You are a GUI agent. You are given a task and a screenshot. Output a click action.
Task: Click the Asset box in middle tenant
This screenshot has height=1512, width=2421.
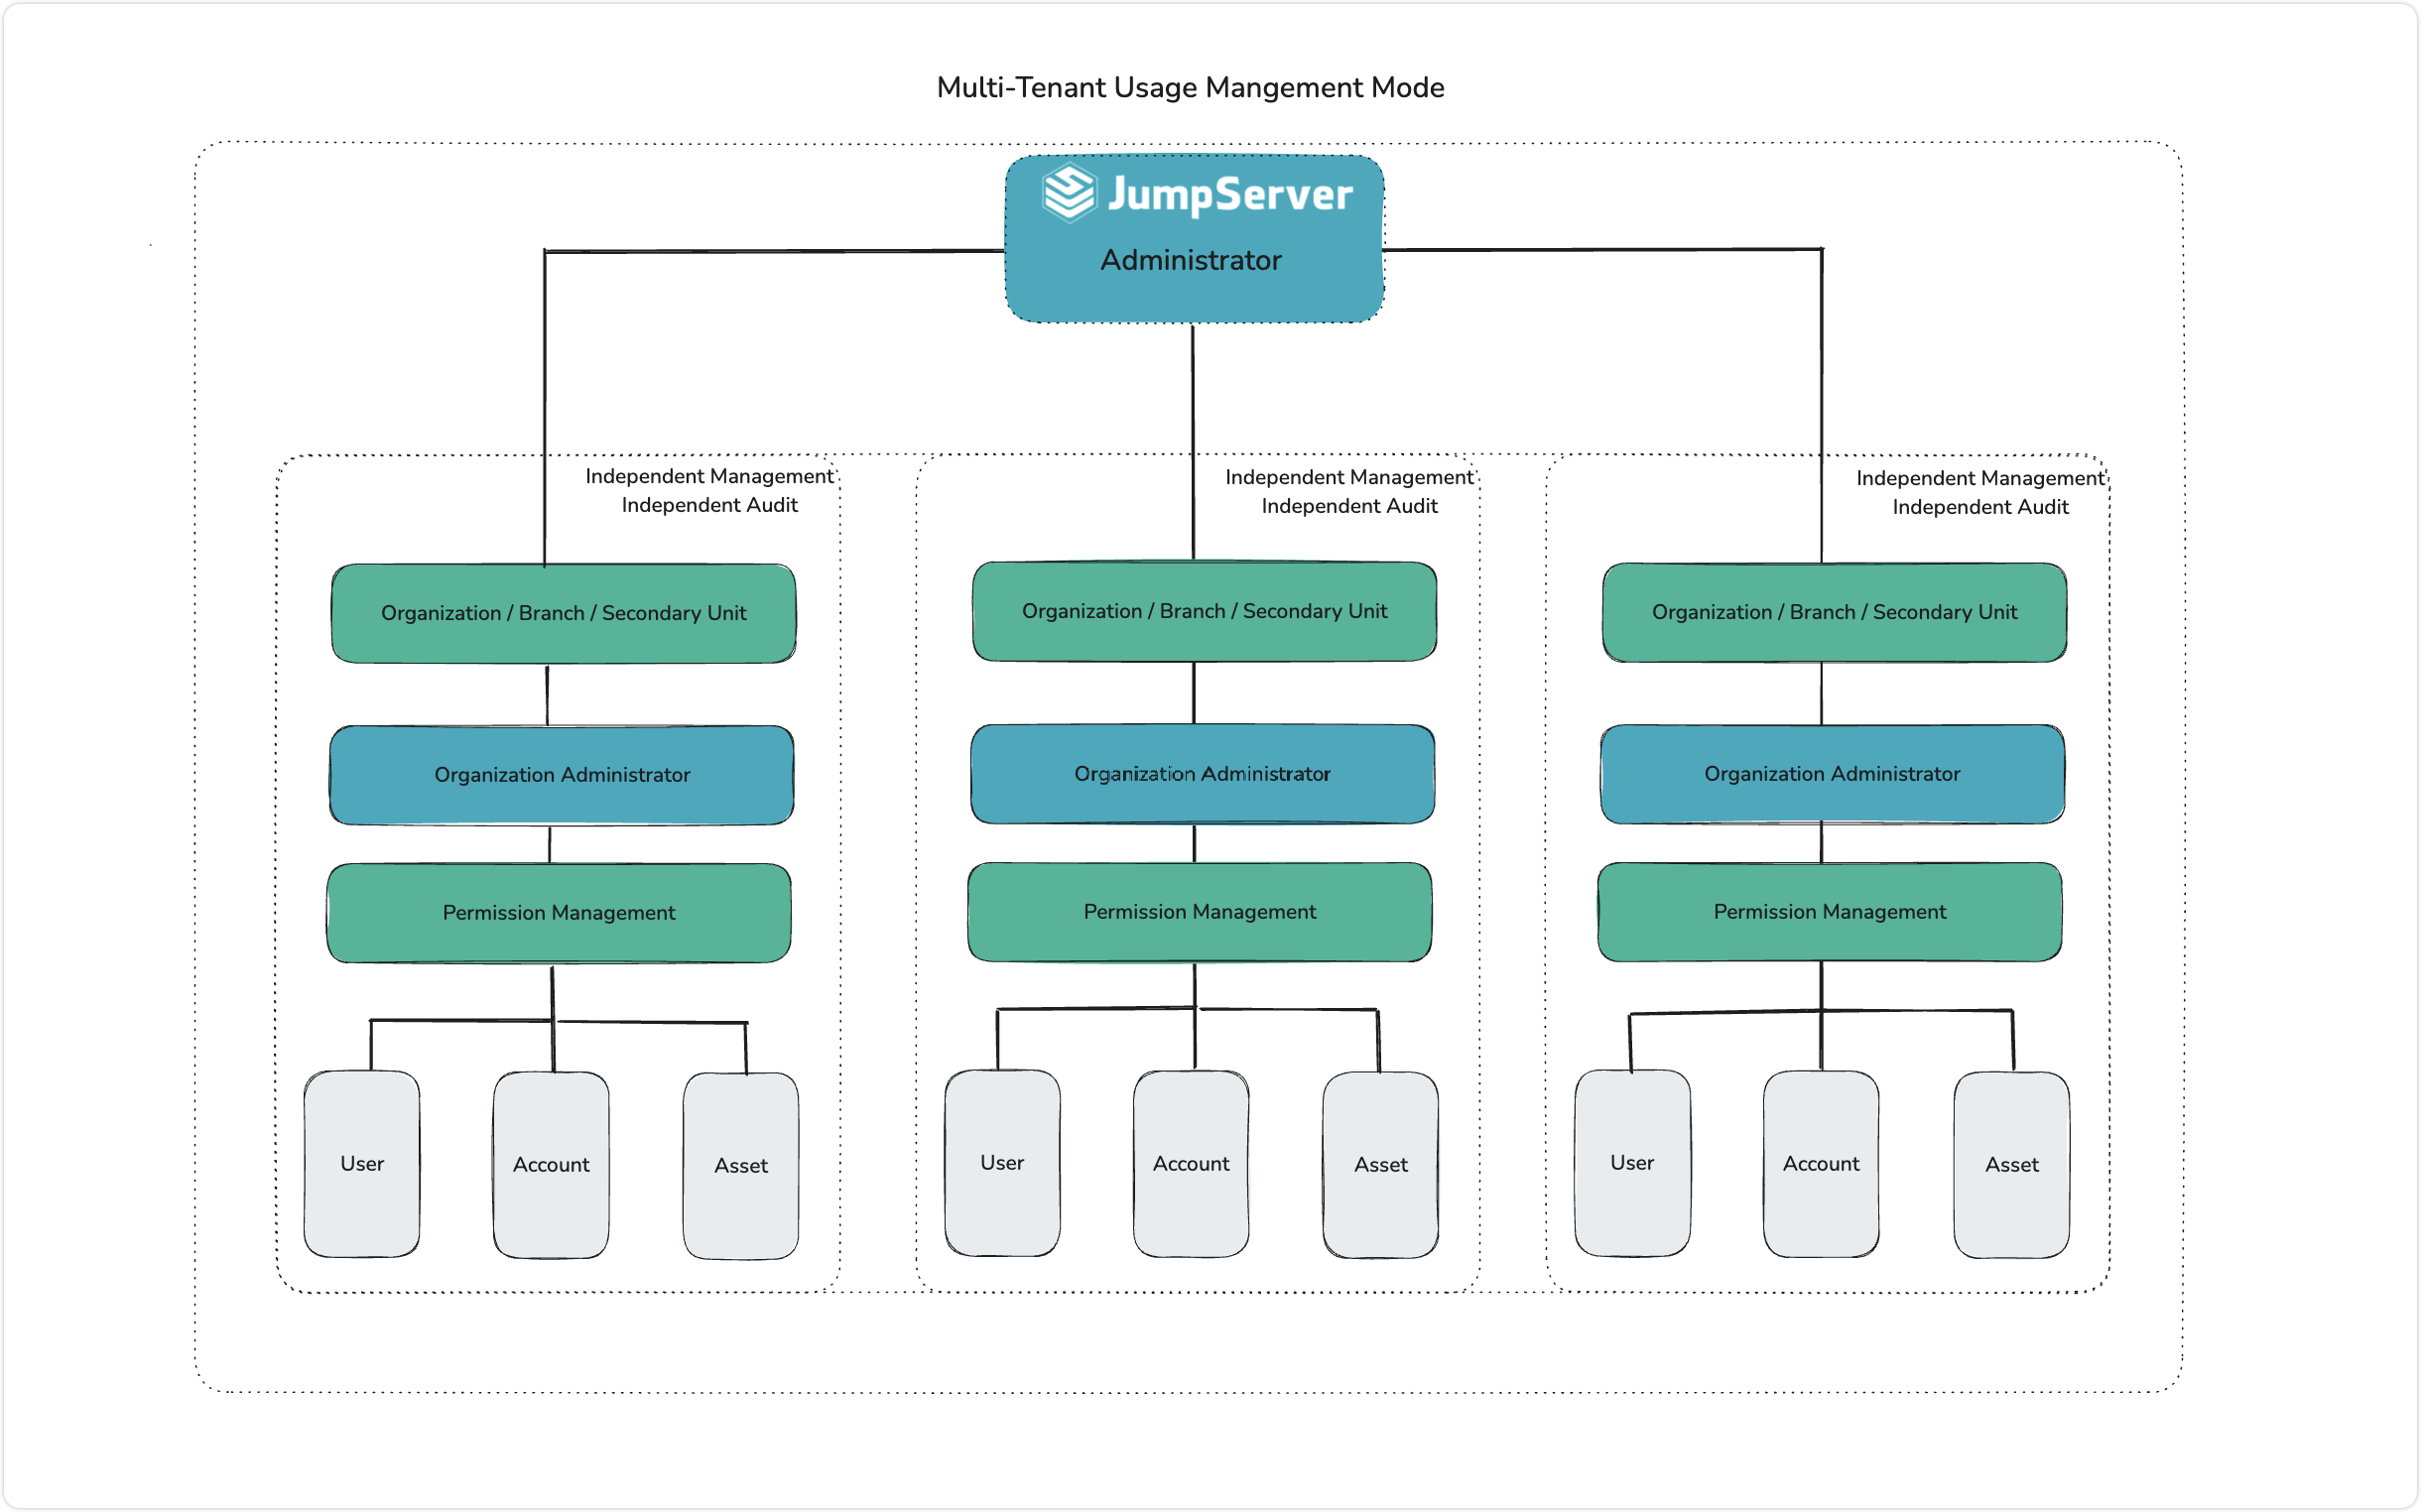[1381, 1165]
